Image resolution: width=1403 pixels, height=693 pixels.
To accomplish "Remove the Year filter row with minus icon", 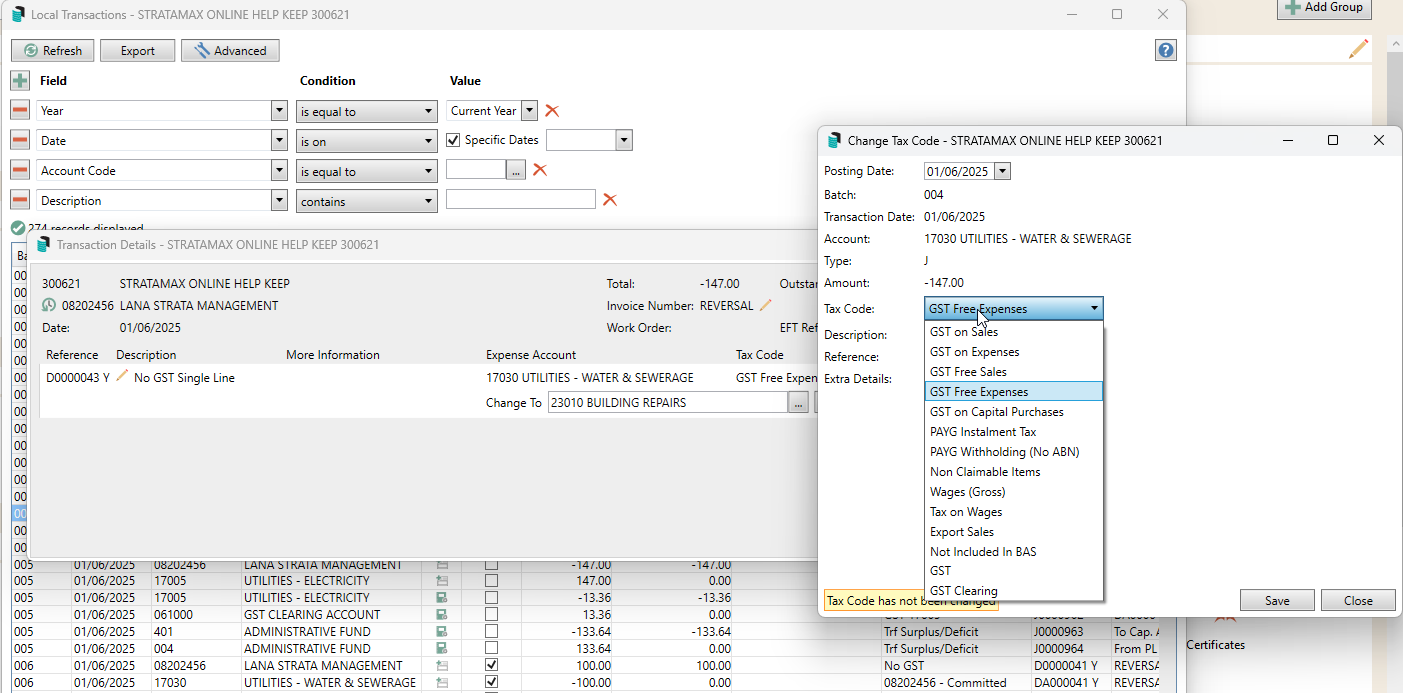I will click(20, 111).
